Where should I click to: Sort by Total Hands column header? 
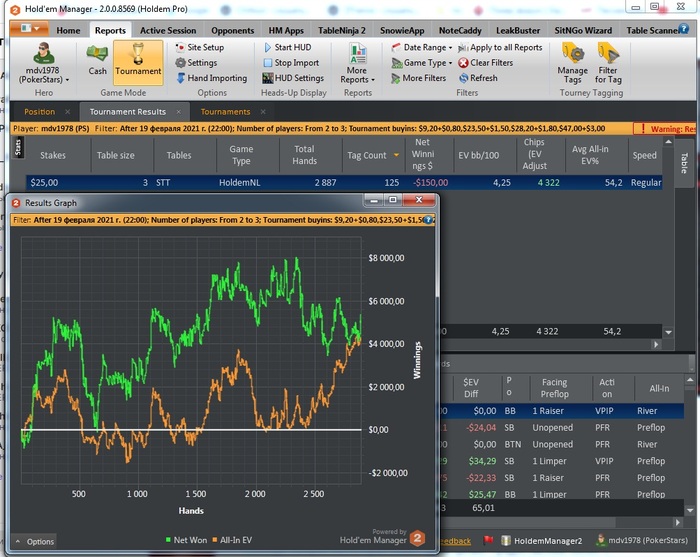pyautogui.click(x=304, y=155)
